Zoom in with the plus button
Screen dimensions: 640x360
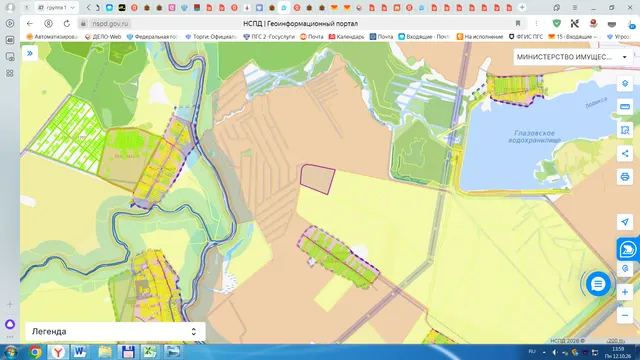(x=625, y=292)
